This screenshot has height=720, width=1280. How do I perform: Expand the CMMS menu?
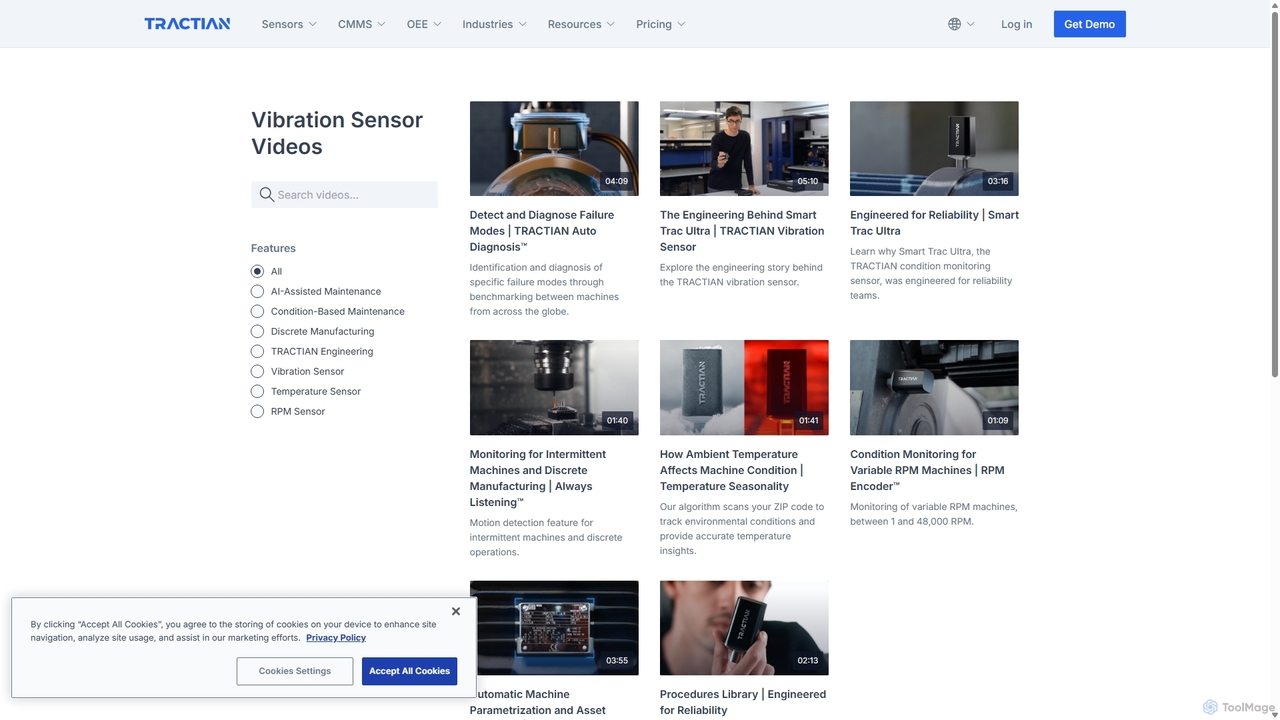tap(361, 24)
